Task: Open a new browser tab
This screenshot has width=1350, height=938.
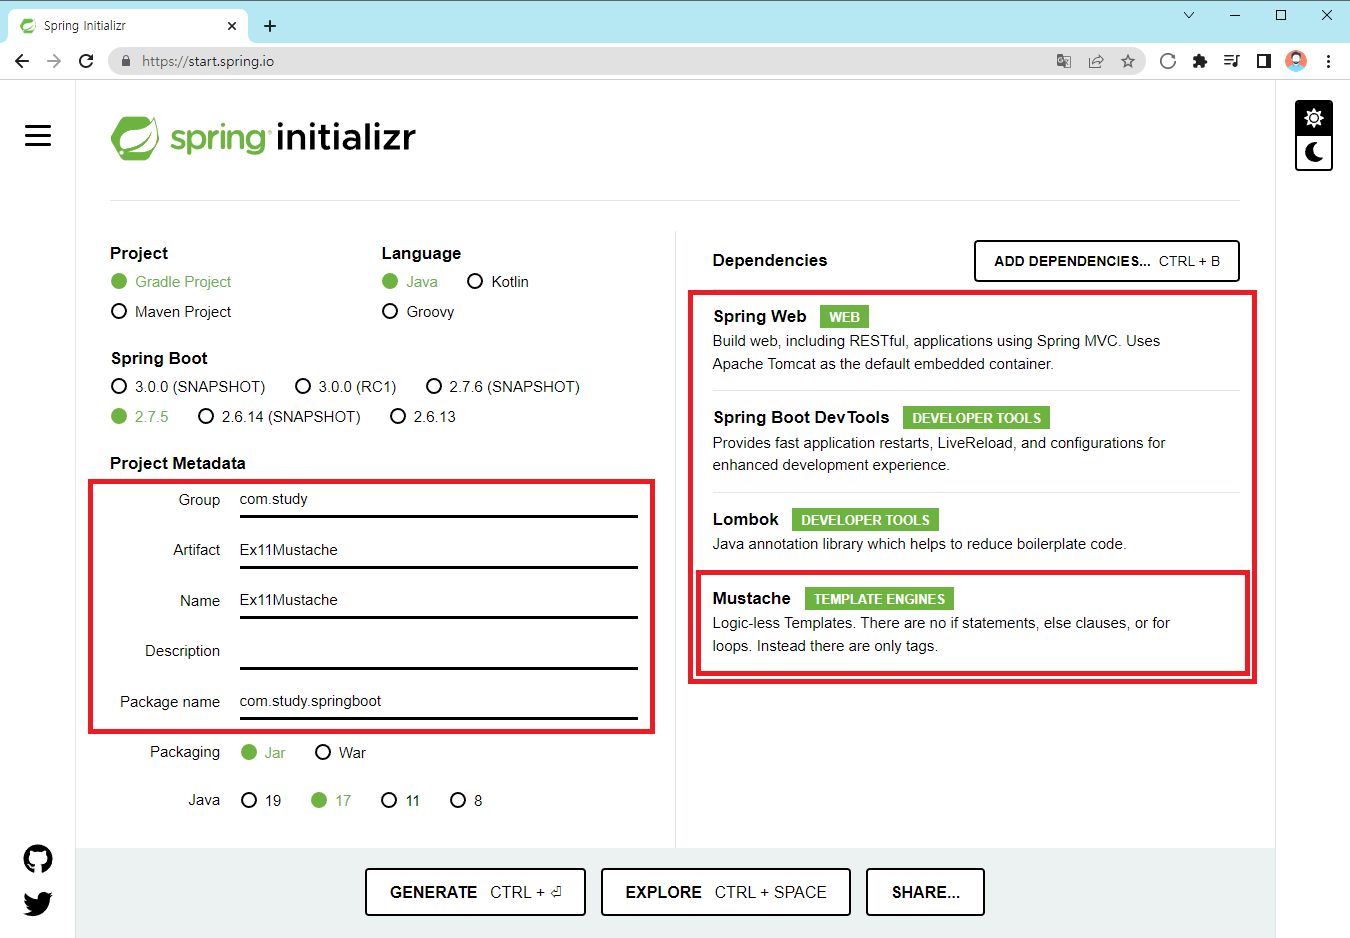Action: (x=270, y=26)
